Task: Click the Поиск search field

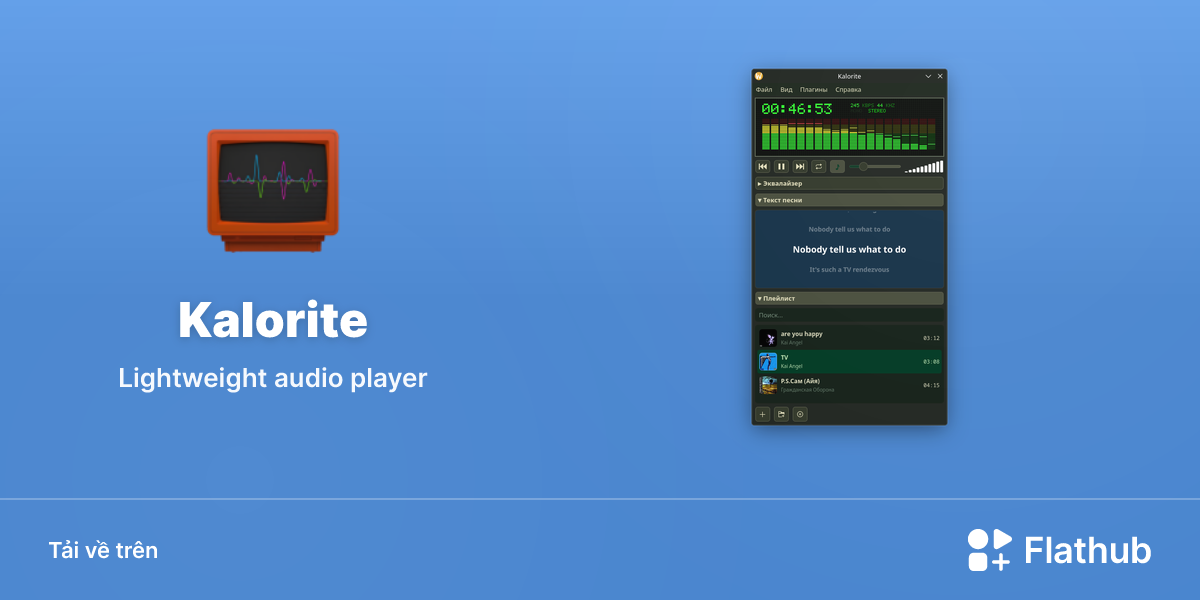Action: [849, 315]
